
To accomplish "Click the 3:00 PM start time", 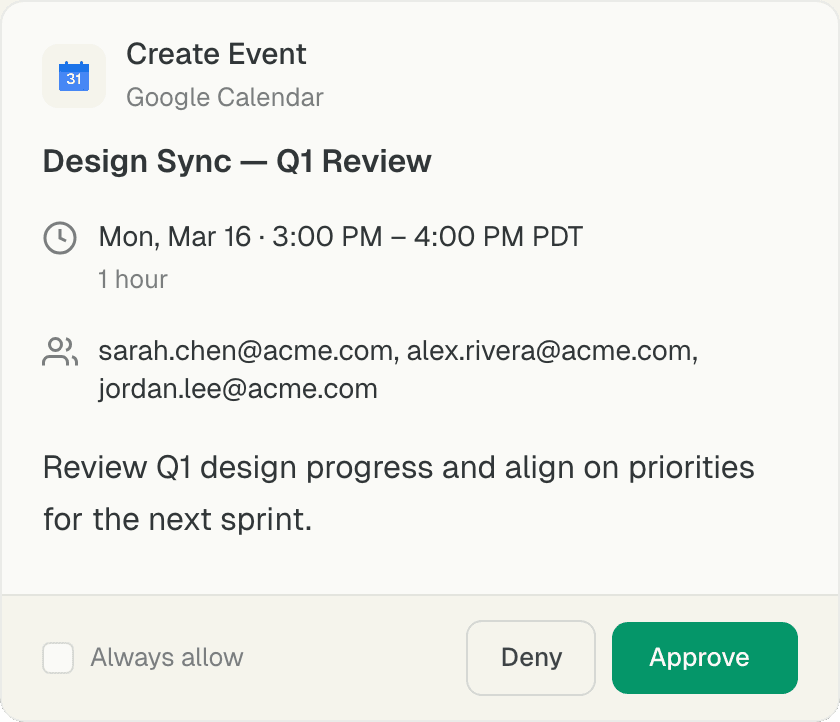I will (x=327, y=237).
